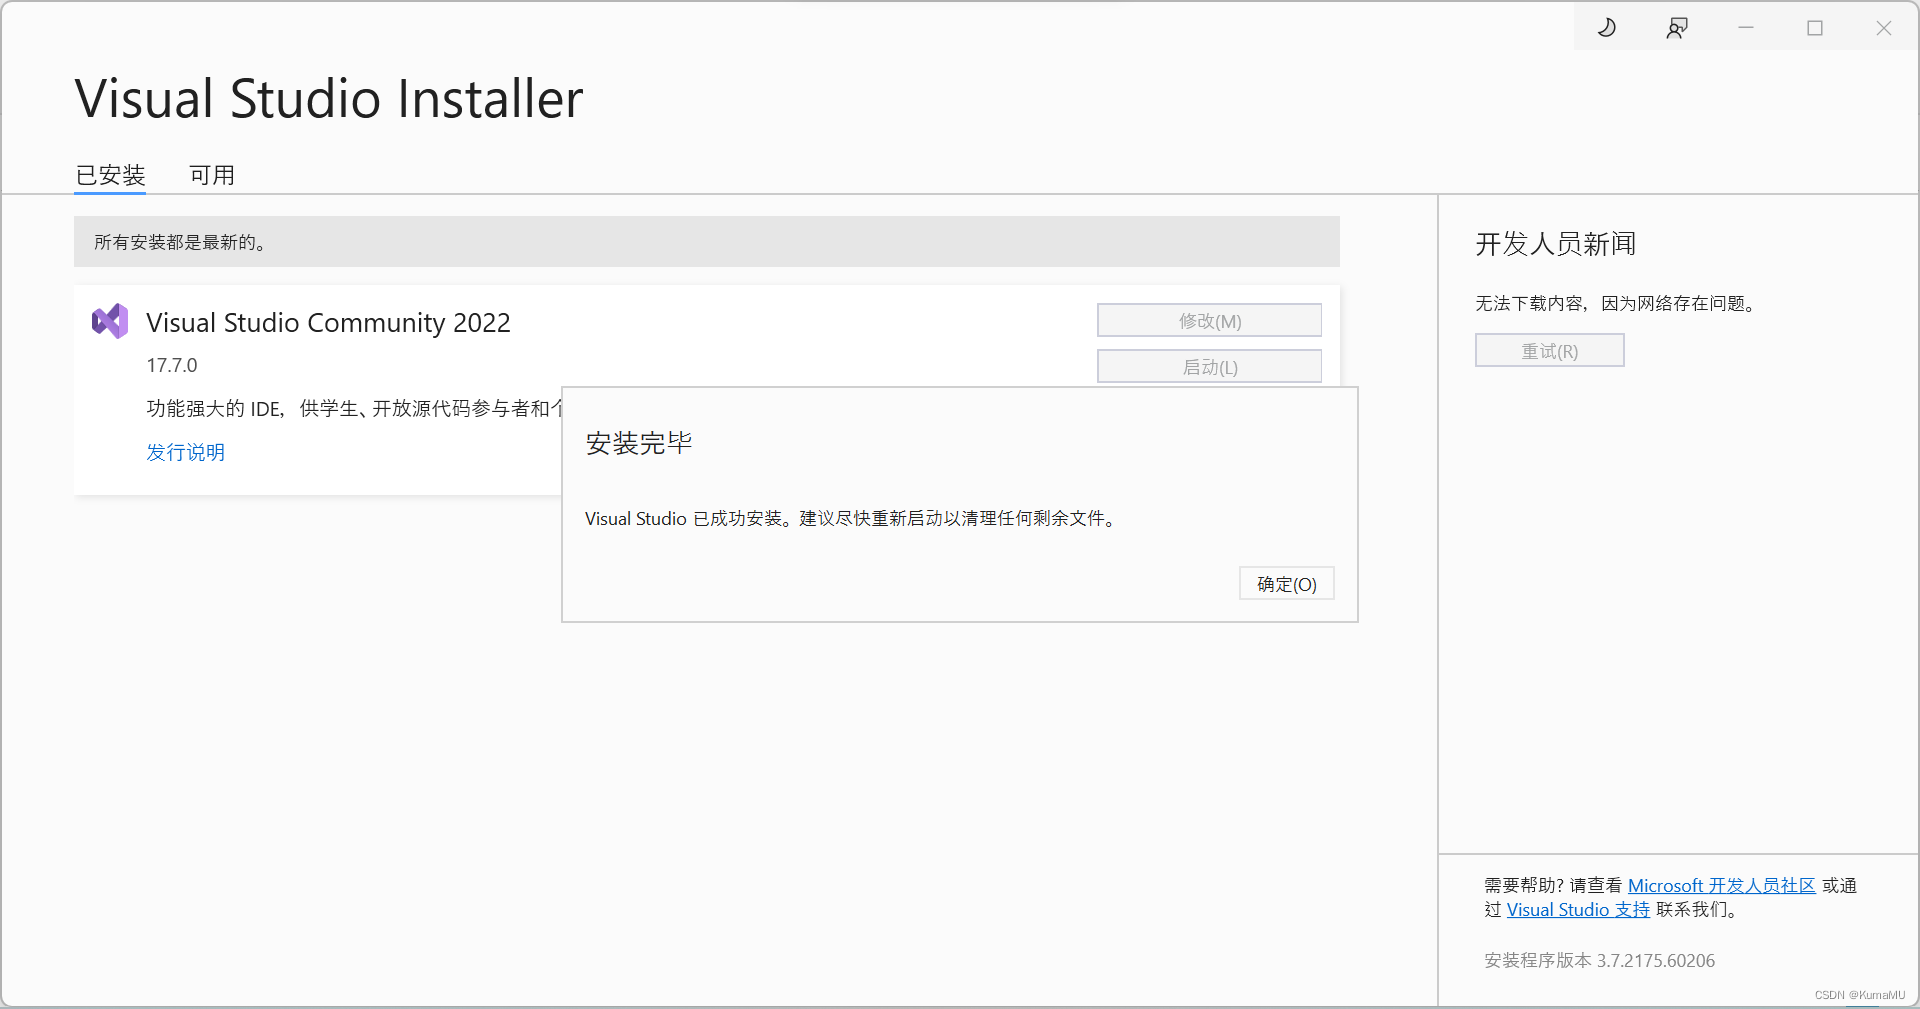Switch to the 已安装 tab
This screenshot has width=1920, height=1009.
(x=111, y=175)
